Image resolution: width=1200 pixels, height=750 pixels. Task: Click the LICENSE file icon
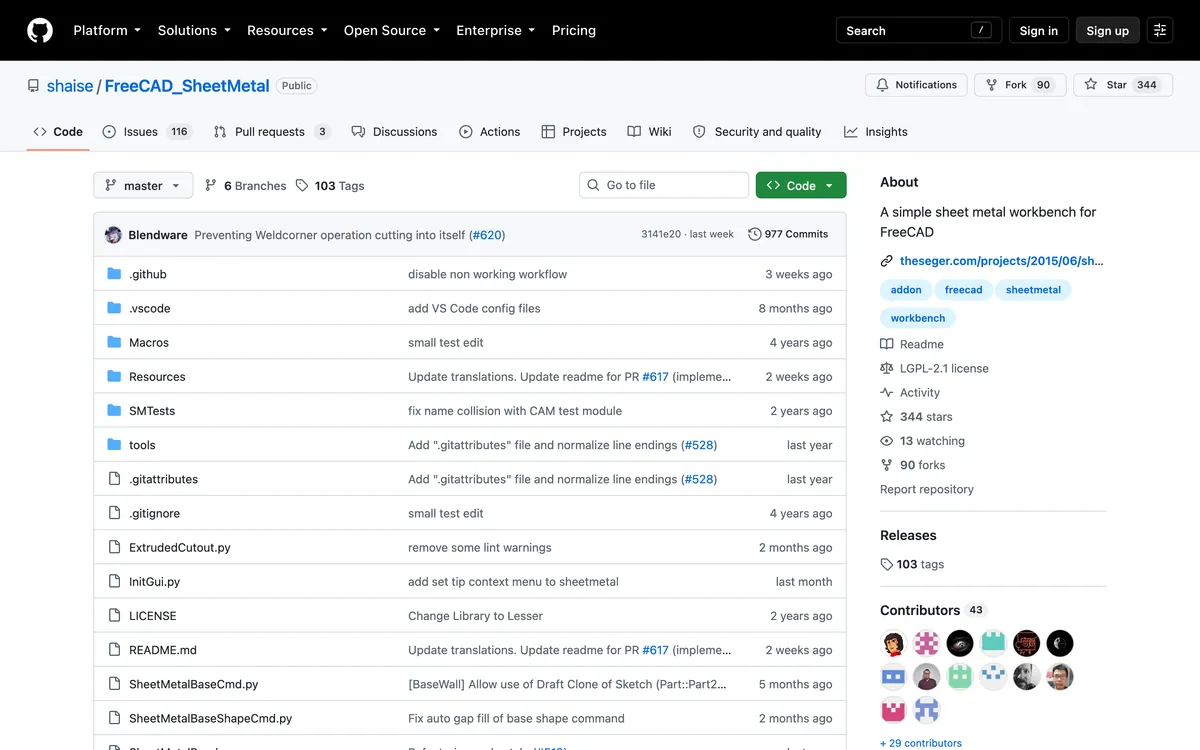pos(114,616)
